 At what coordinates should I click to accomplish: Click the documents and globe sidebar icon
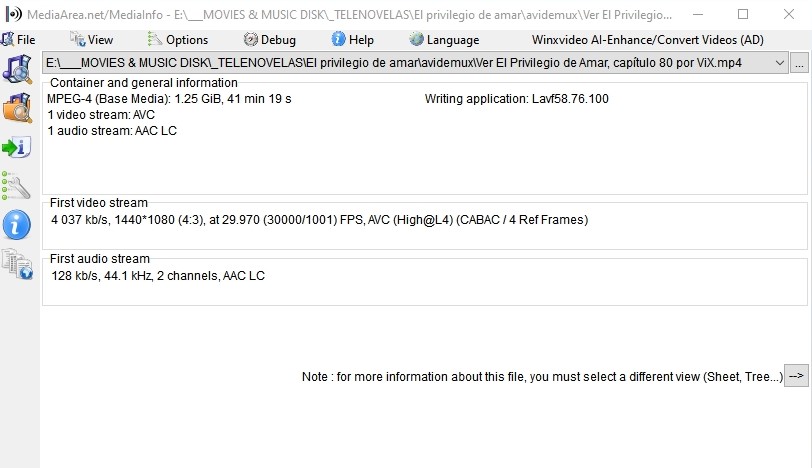pos(18,263)
